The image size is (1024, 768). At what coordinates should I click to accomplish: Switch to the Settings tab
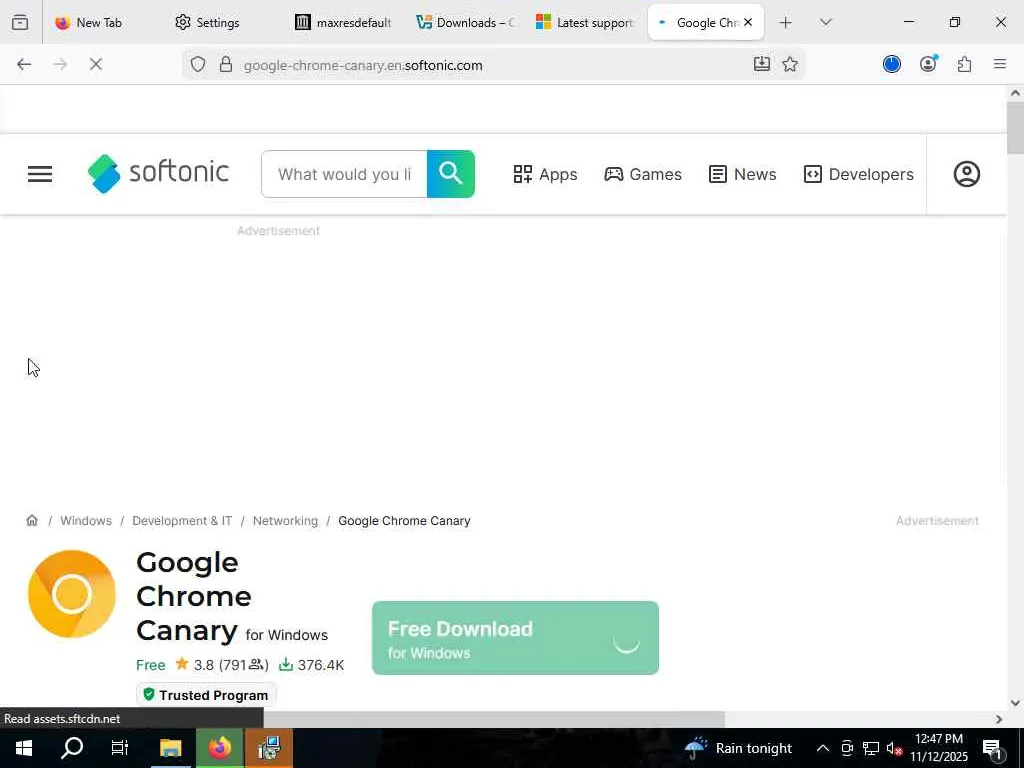(217, 22)
